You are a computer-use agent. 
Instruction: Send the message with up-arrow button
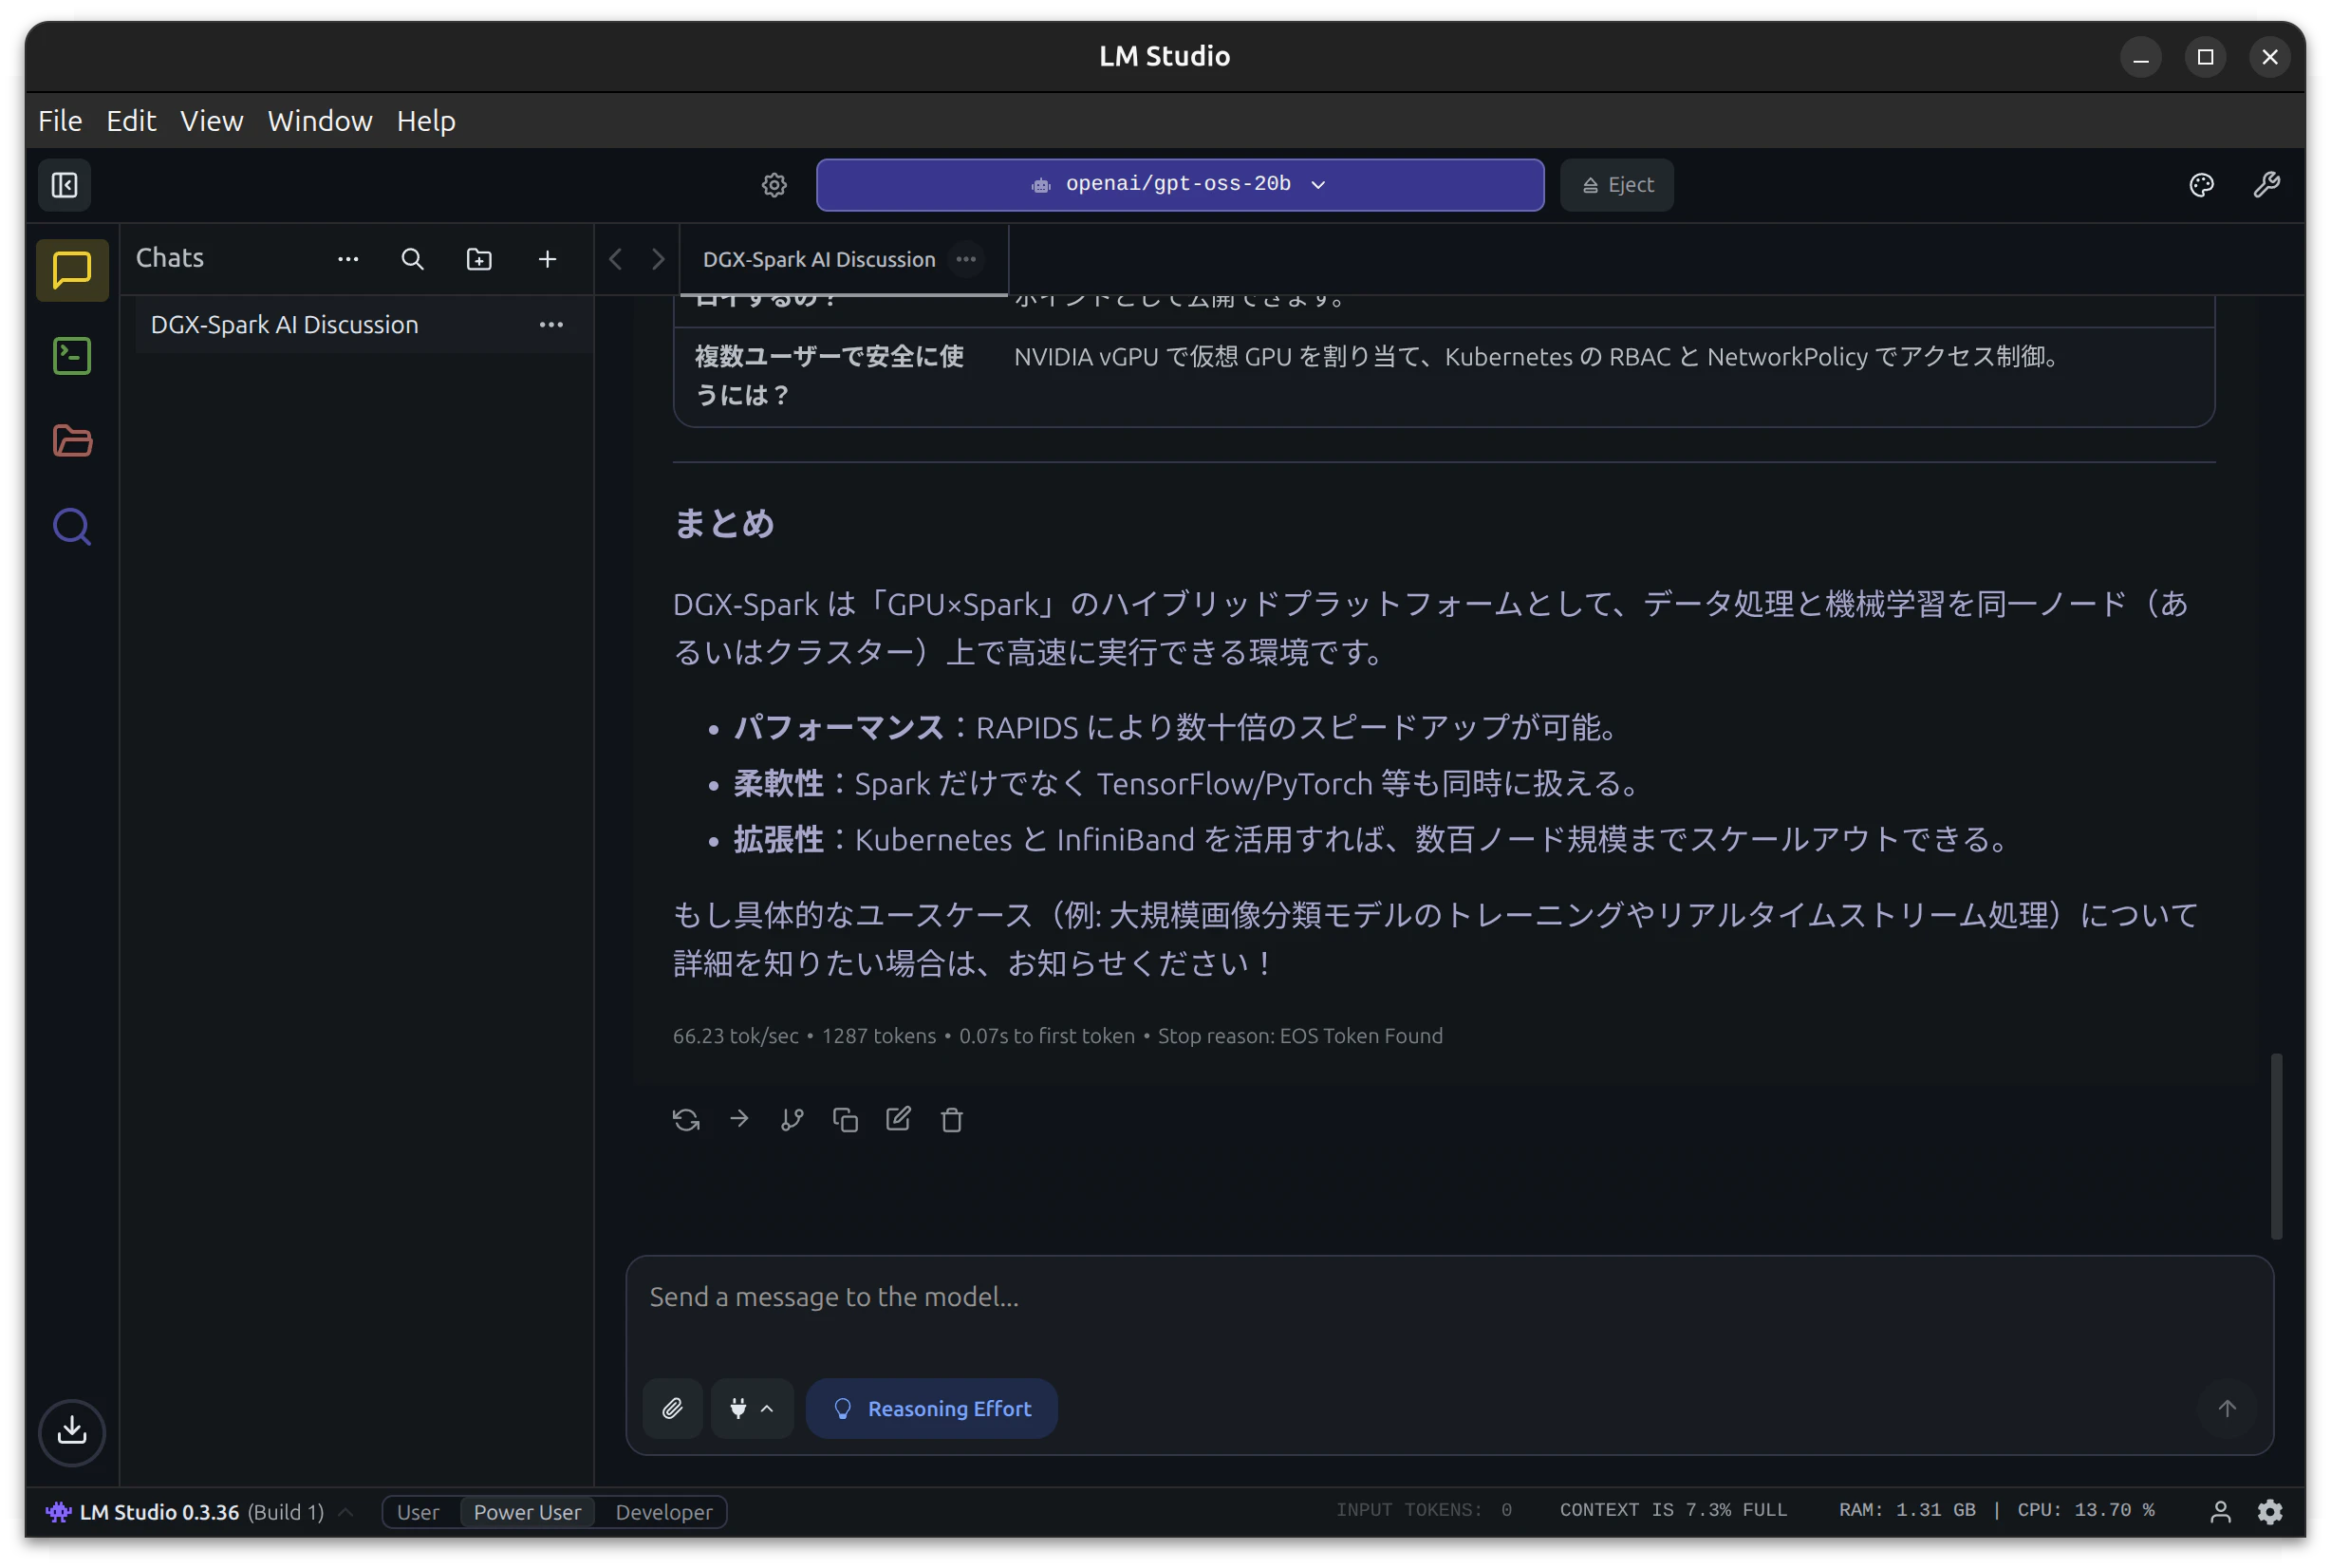click(x=2227, y=1408)
